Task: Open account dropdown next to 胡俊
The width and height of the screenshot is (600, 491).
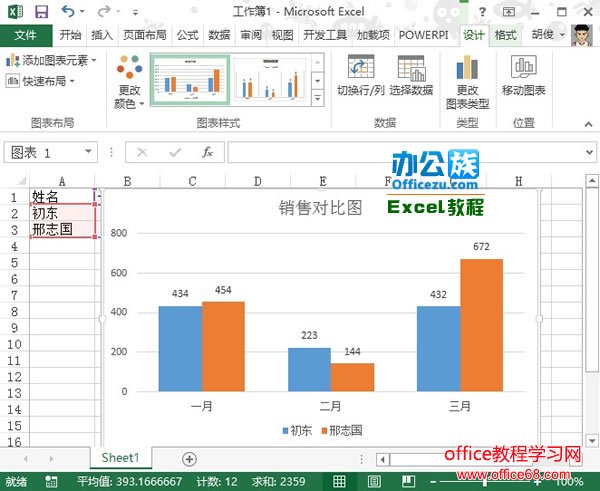Action: 562,35
